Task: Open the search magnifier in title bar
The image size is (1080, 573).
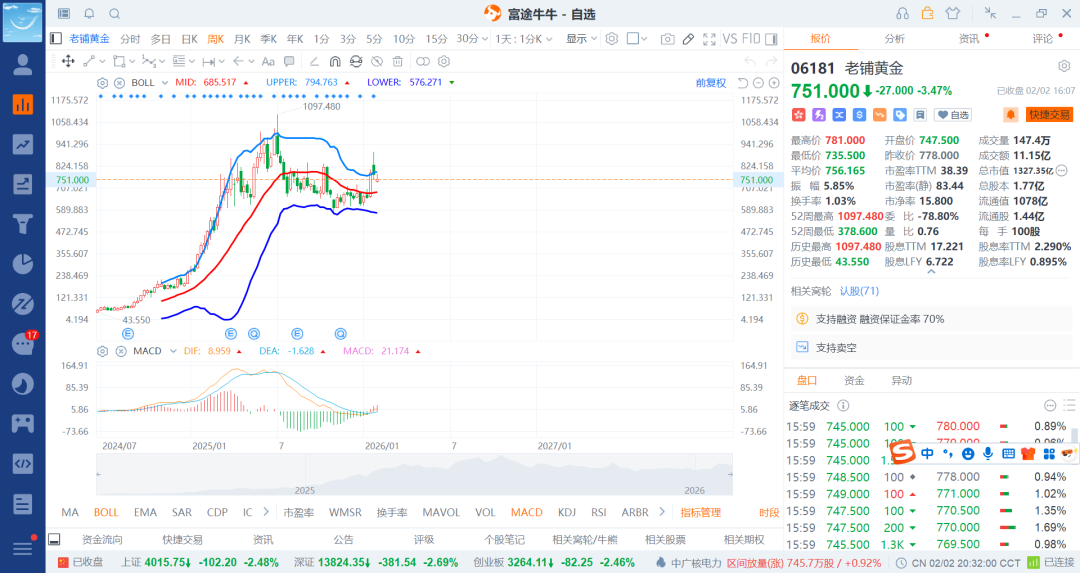Action: (x=115, y=14)
